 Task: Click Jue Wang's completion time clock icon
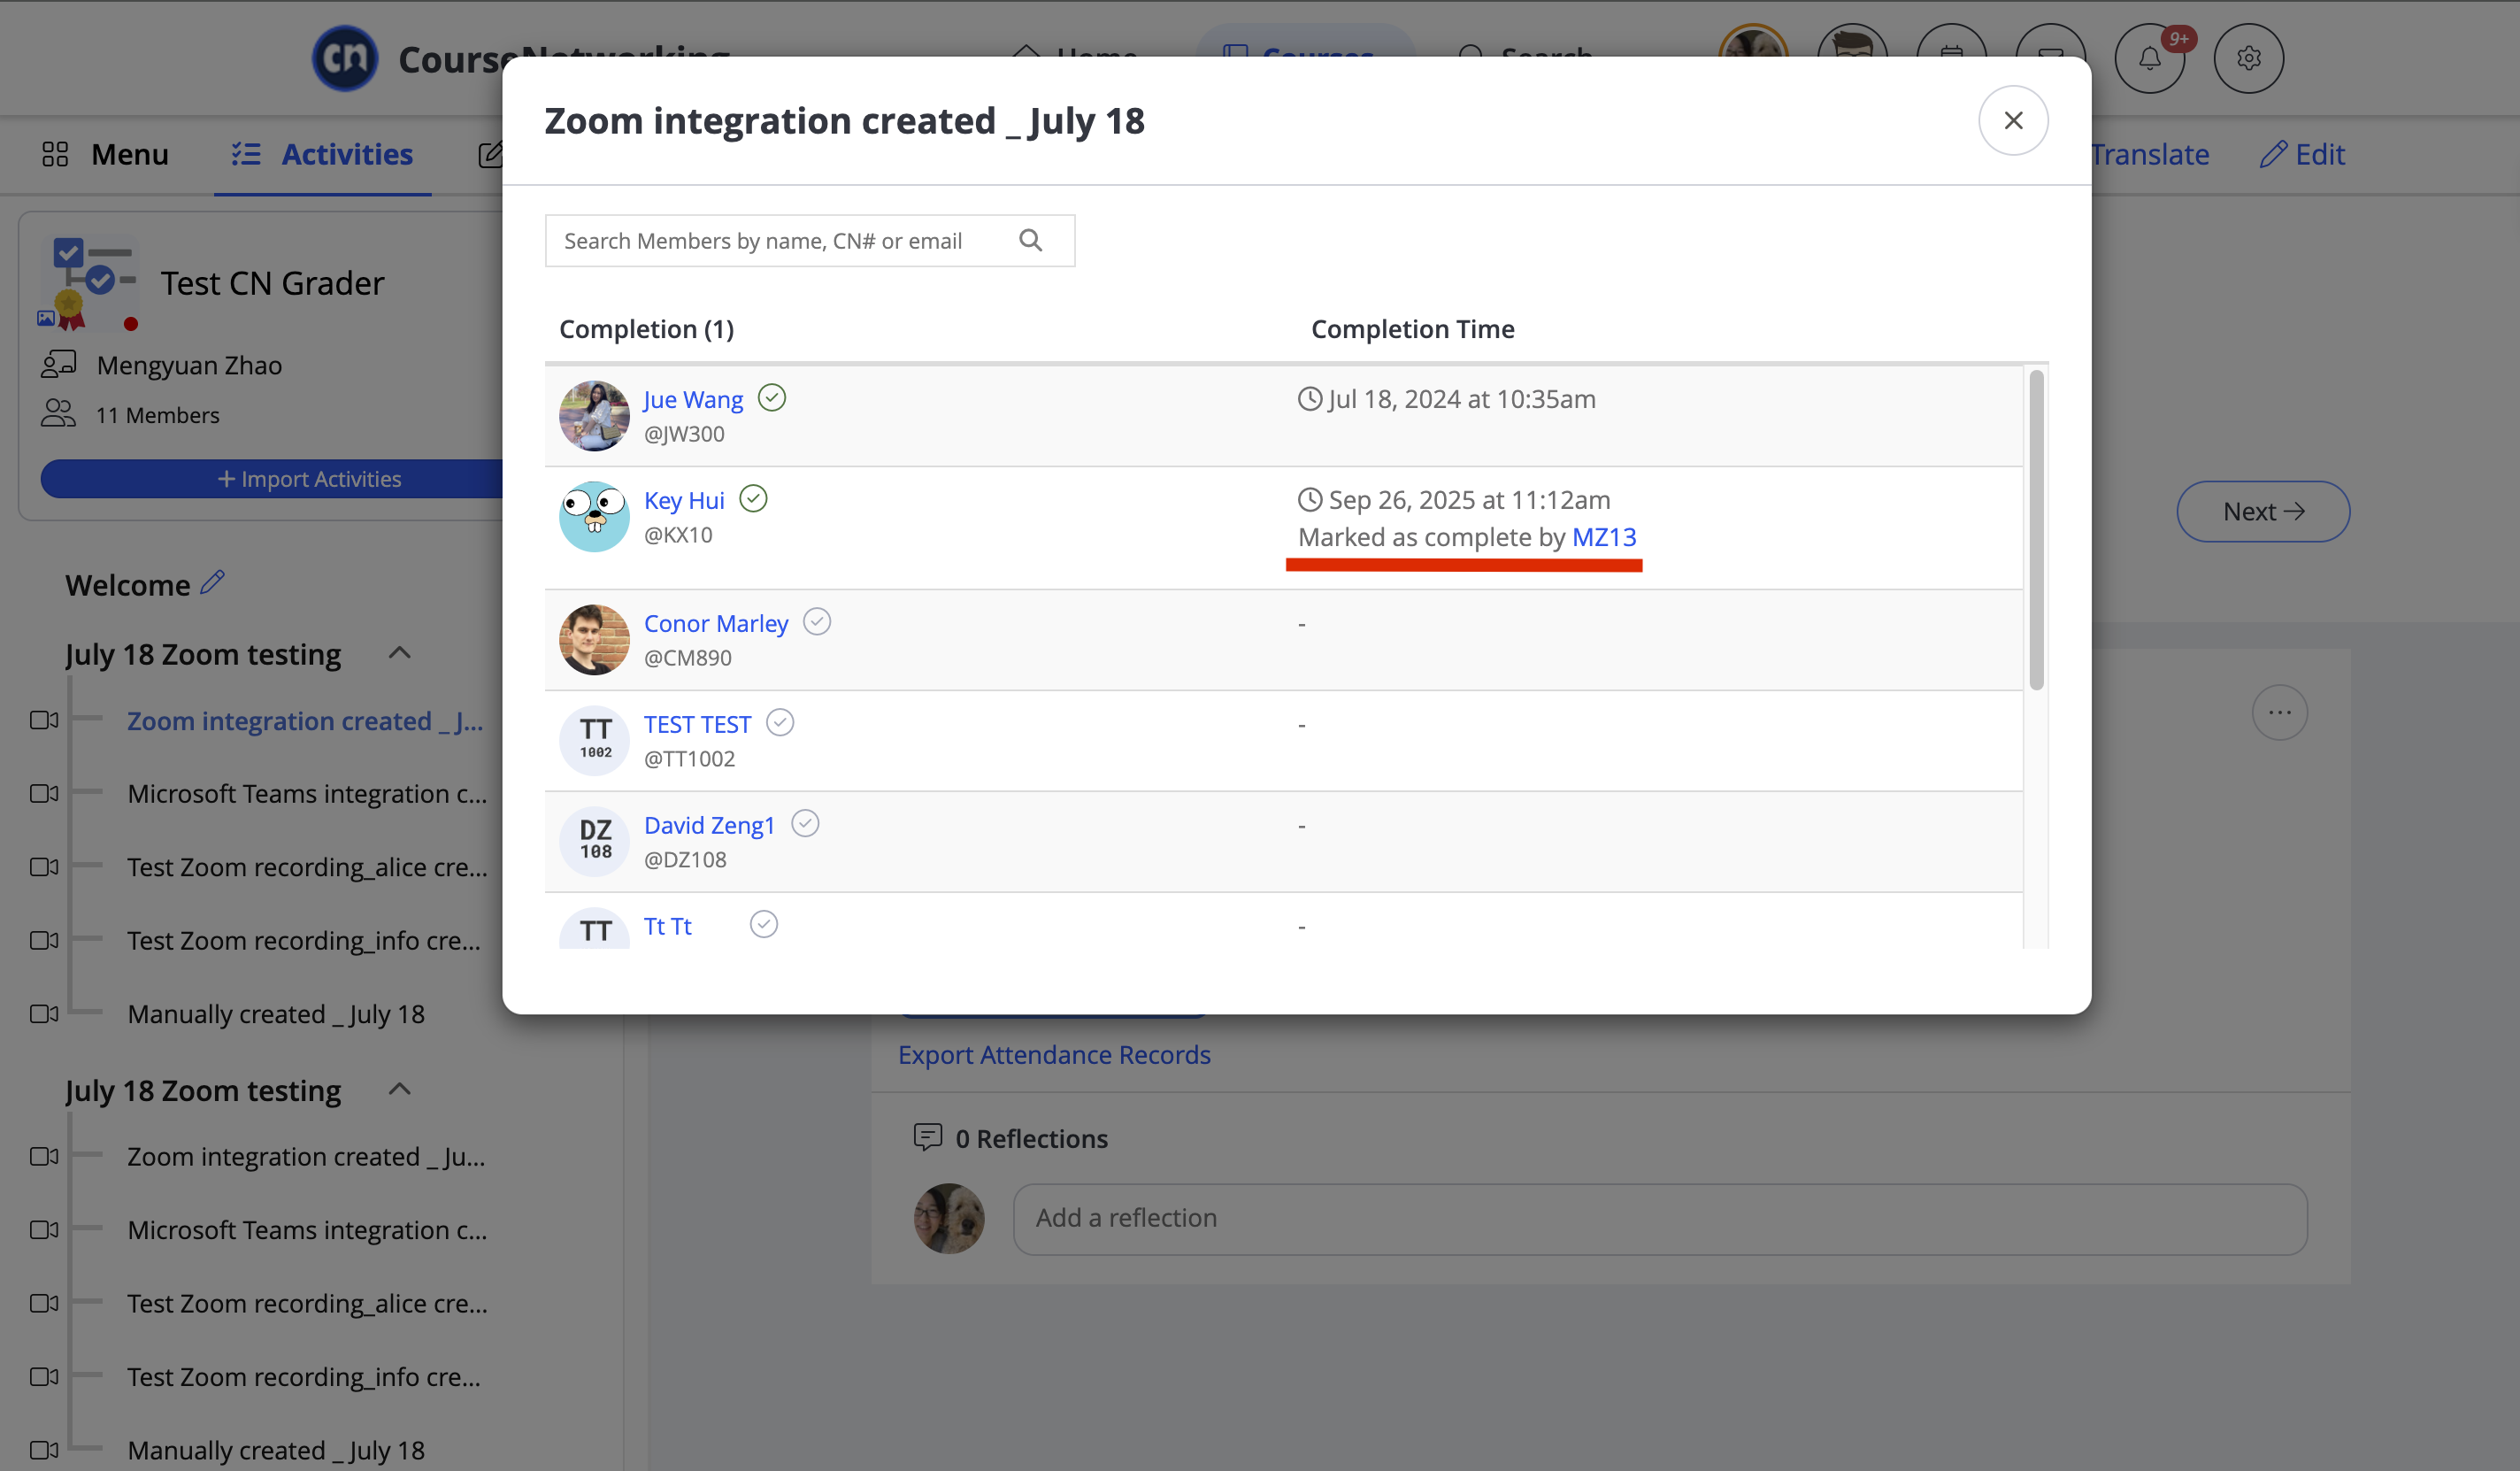(x=1309, y=398)
